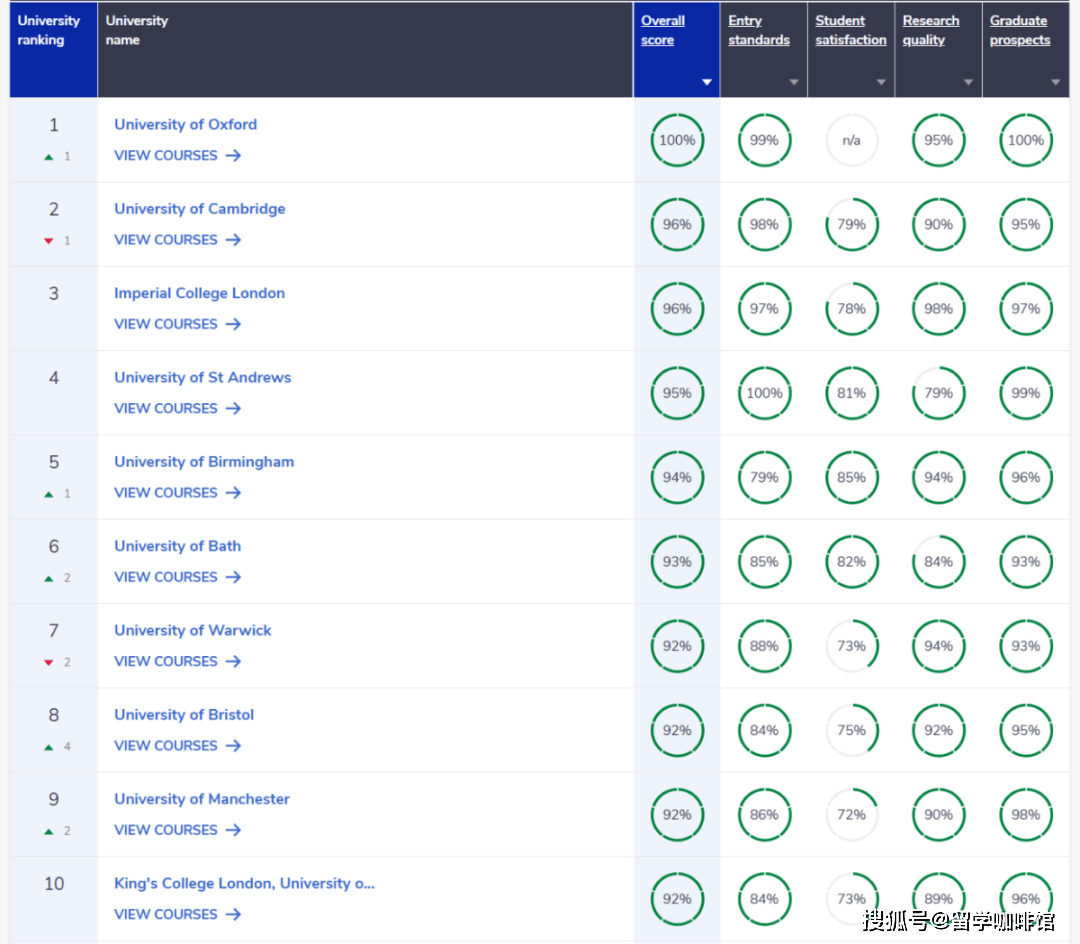1080x944 pixels.
Task: Click Manchester's 86% entry standards circle
Action: [765, 815]
